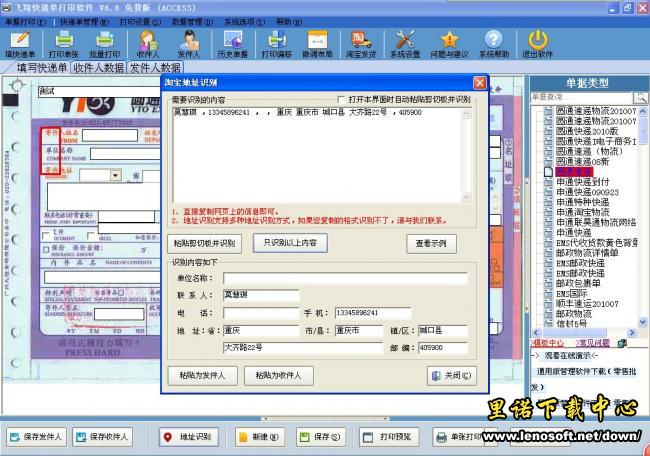Viewport: 650px width, 456px height.
Task: Click the 查看示例 button
Action: pyautogui.click(x=431, y=243)
